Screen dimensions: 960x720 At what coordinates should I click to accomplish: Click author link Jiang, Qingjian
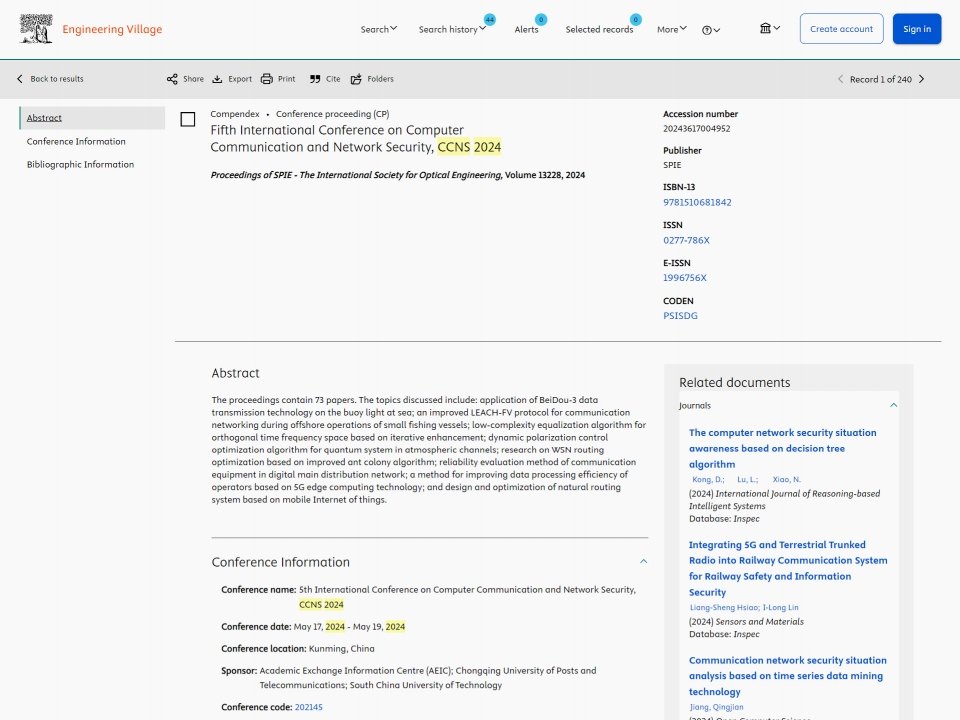coord(716,707)
